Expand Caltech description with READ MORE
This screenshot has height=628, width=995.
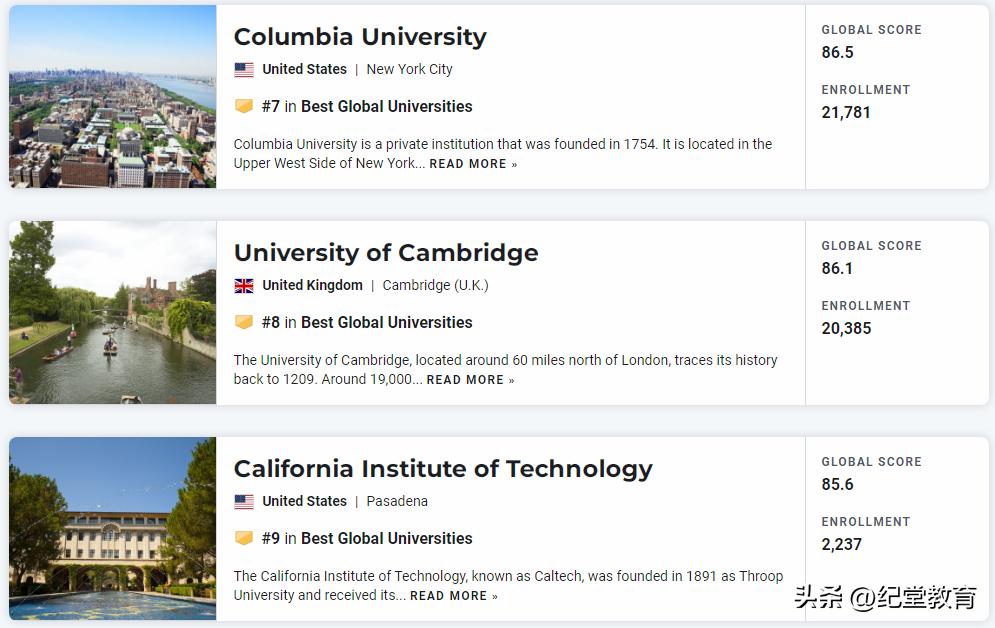pos(453,596)
